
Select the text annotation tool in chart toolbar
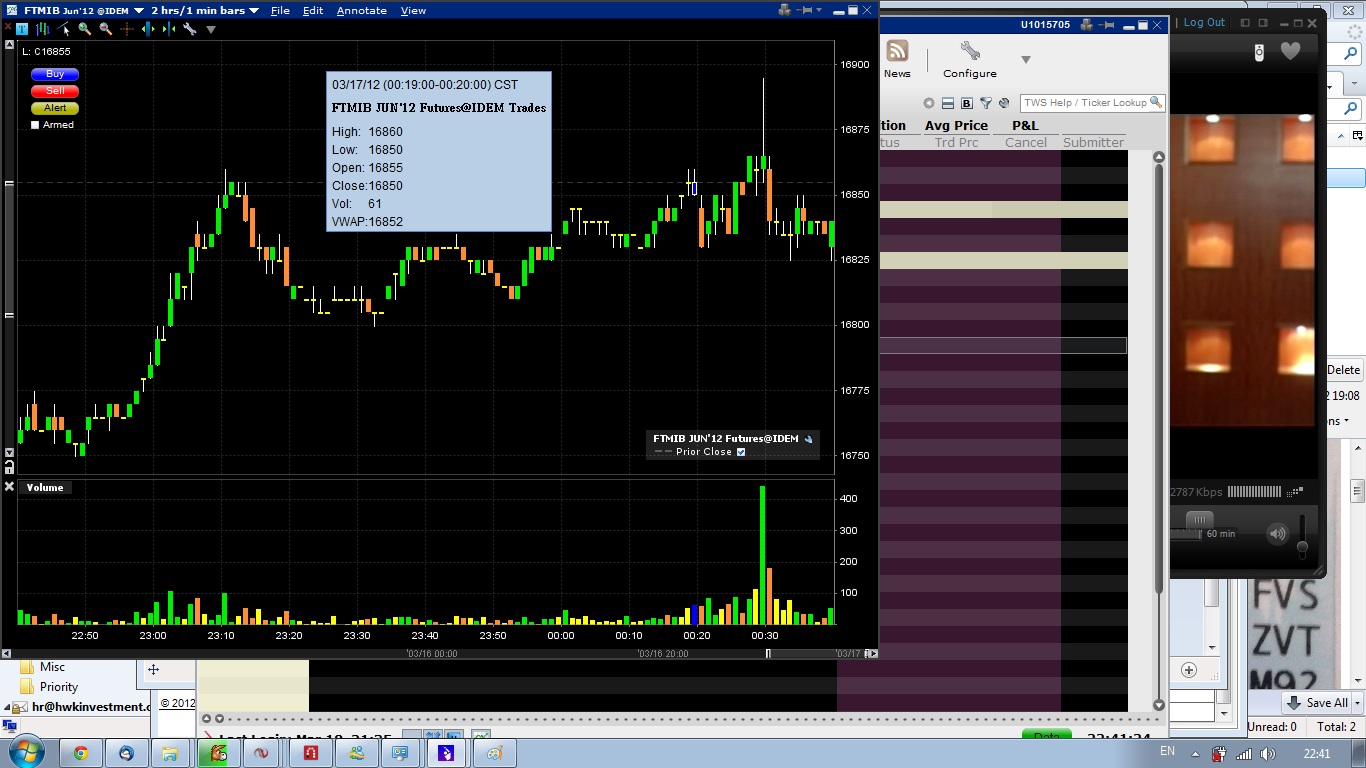point(23,29)
